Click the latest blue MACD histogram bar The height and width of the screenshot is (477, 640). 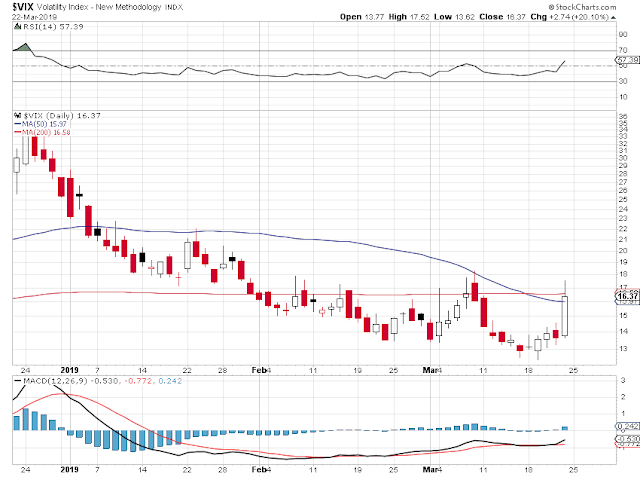coord(565,428)
